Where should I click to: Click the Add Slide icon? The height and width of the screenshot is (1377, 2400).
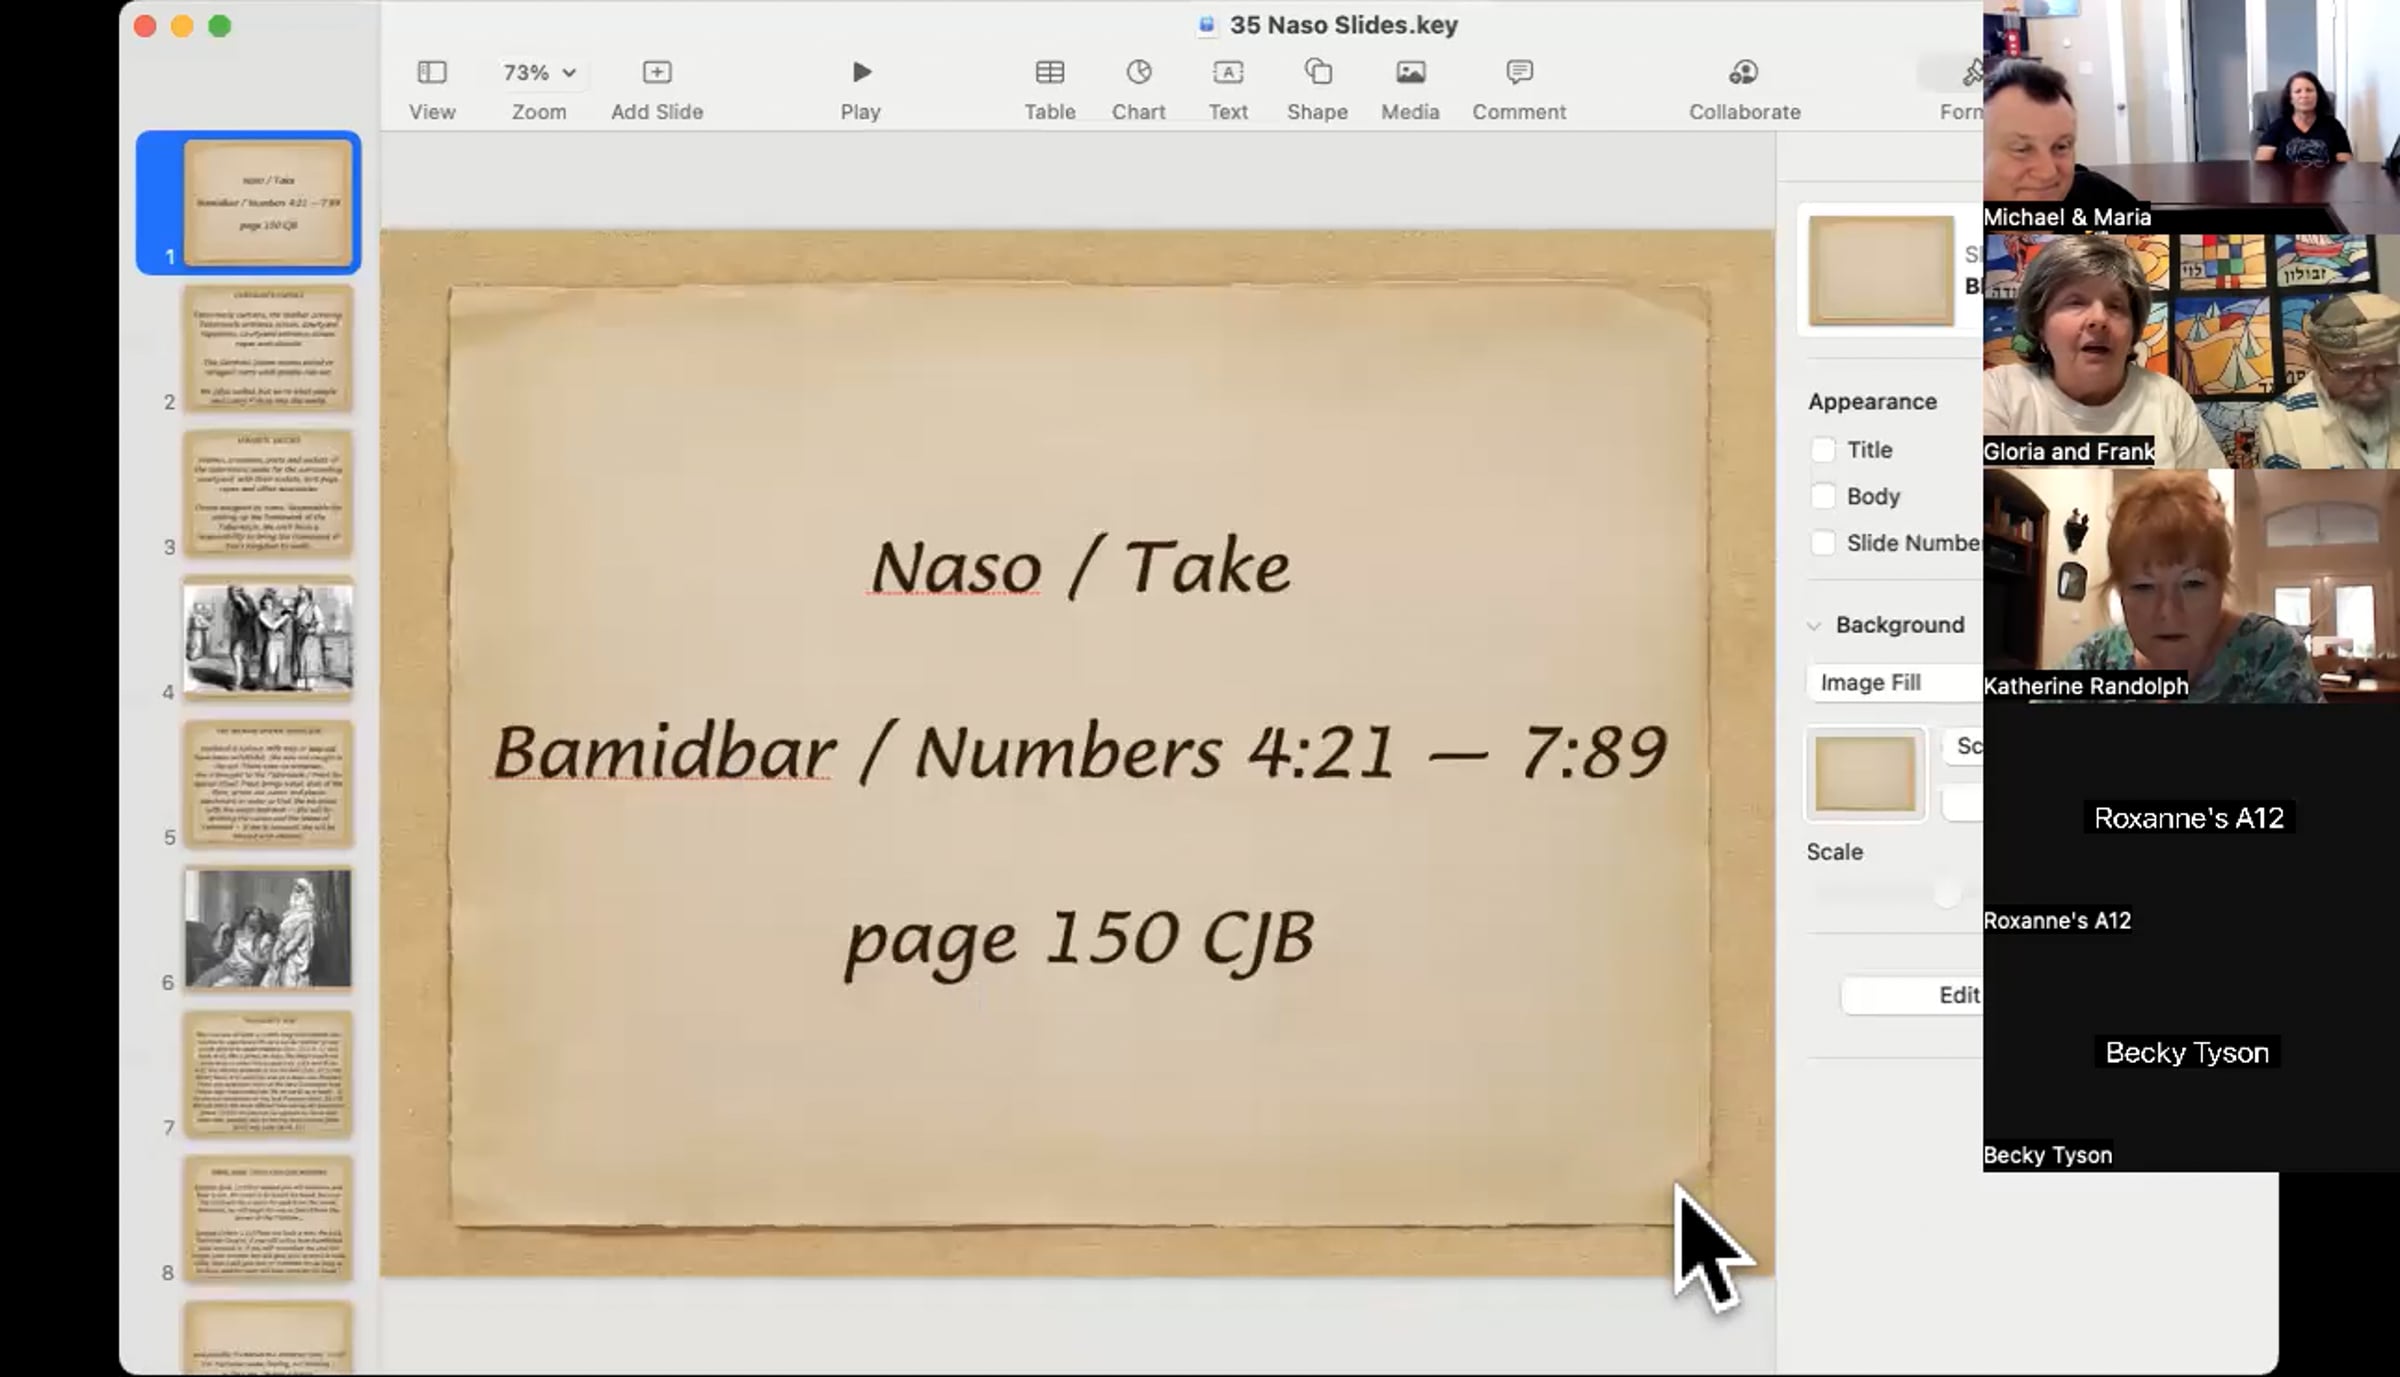pos(656,73)
